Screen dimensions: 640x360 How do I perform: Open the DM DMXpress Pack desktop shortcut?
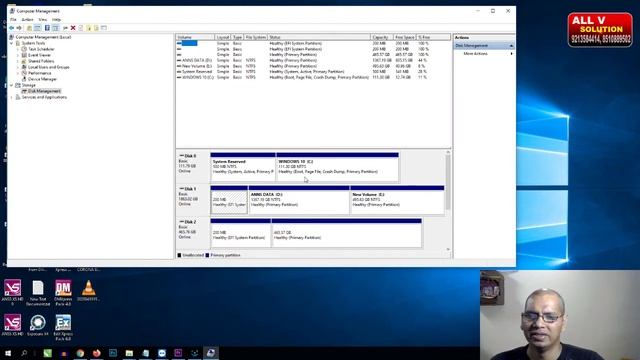tap(63, 292)
